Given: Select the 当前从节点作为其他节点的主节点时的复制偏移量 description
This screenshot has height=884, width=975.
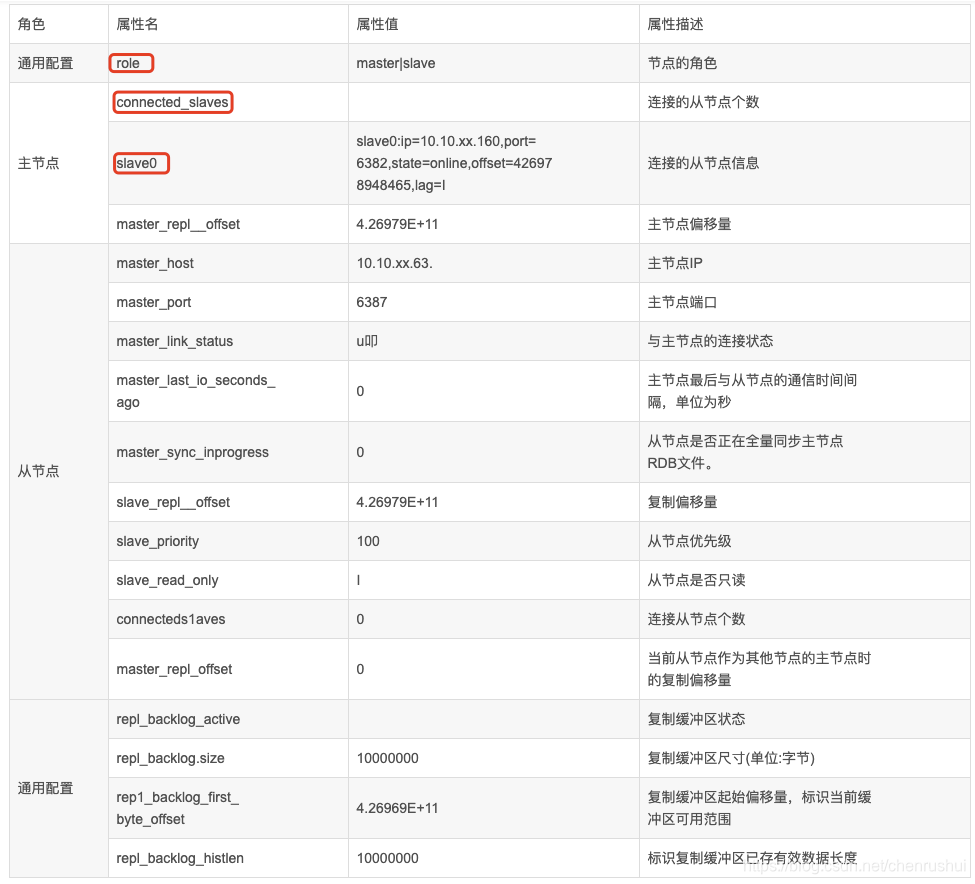Looking at the screenshot, I should point(759,670).
